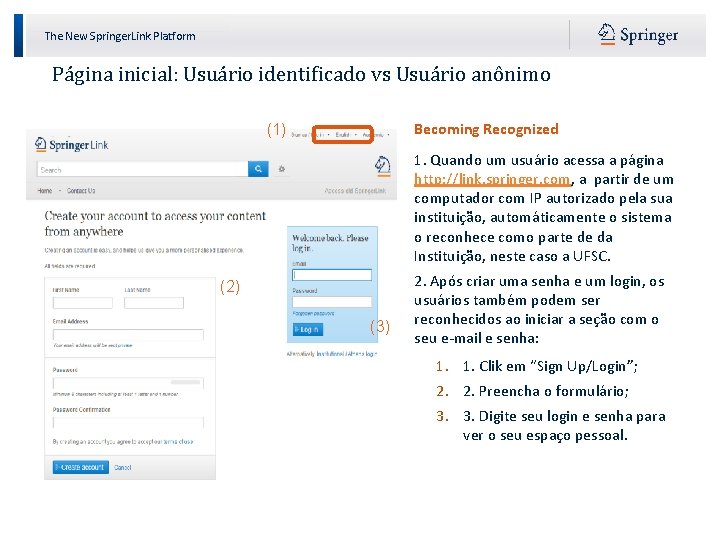Open the terms of use link
The height and width of the screenshot is (540, 720).
point(178,442)
